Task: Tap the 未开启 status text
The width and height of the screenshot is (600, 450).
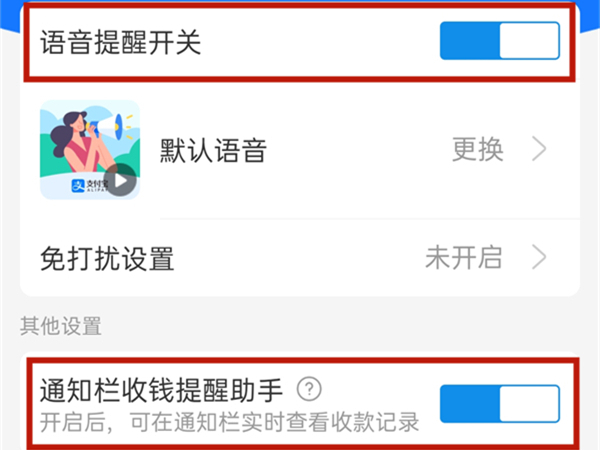Action: pos(464,257)
